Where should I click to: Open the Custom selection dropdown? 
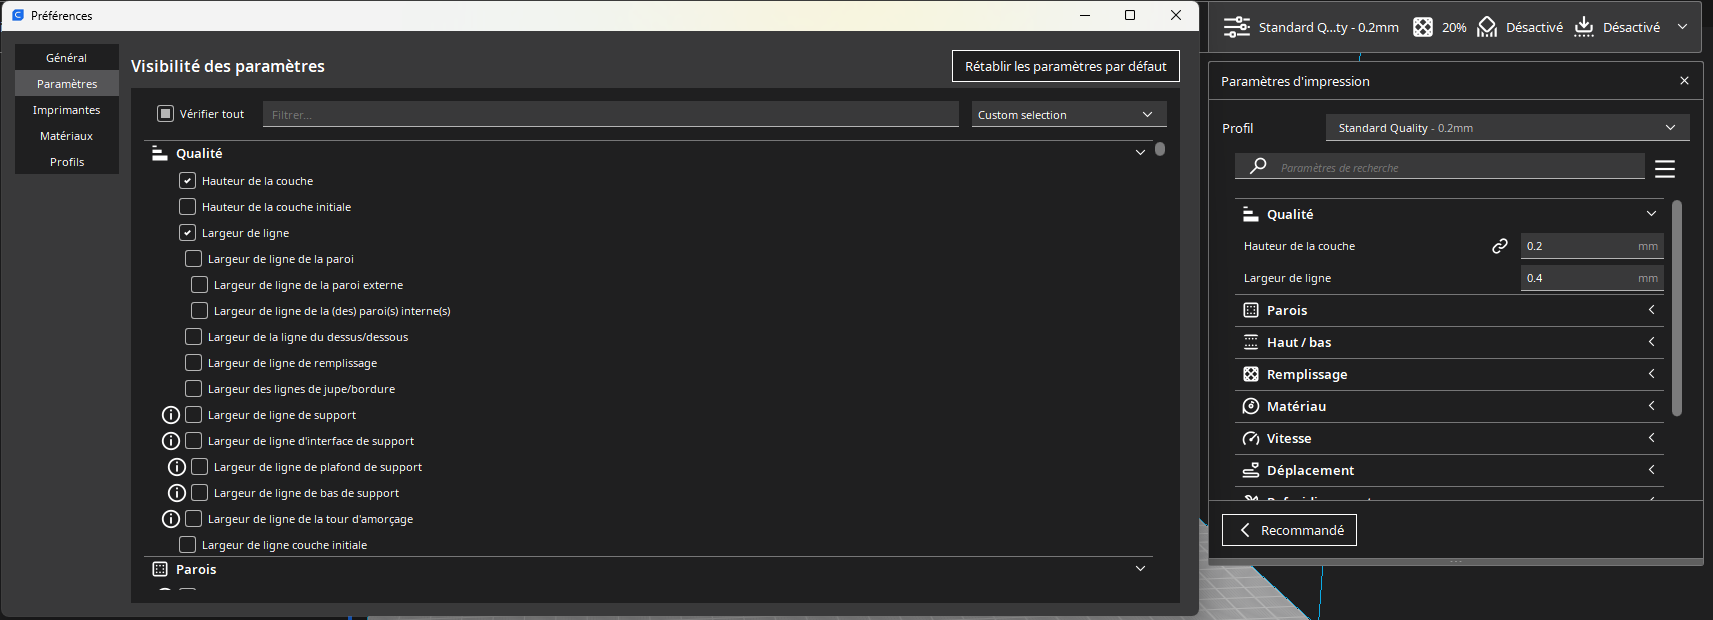pos(1069,114)
